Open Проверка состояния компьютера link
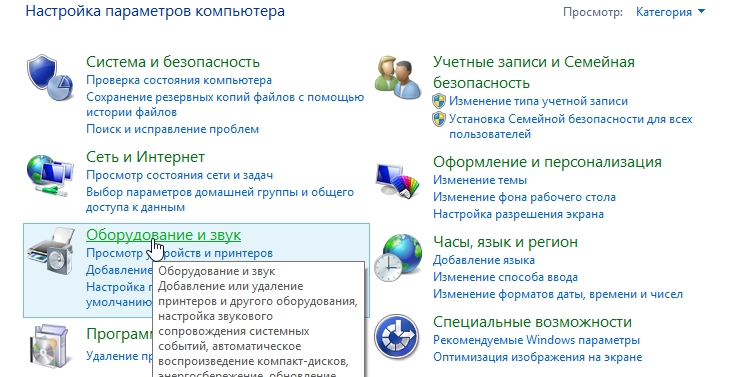Viewport: 729px width, 377px height. 179,80
